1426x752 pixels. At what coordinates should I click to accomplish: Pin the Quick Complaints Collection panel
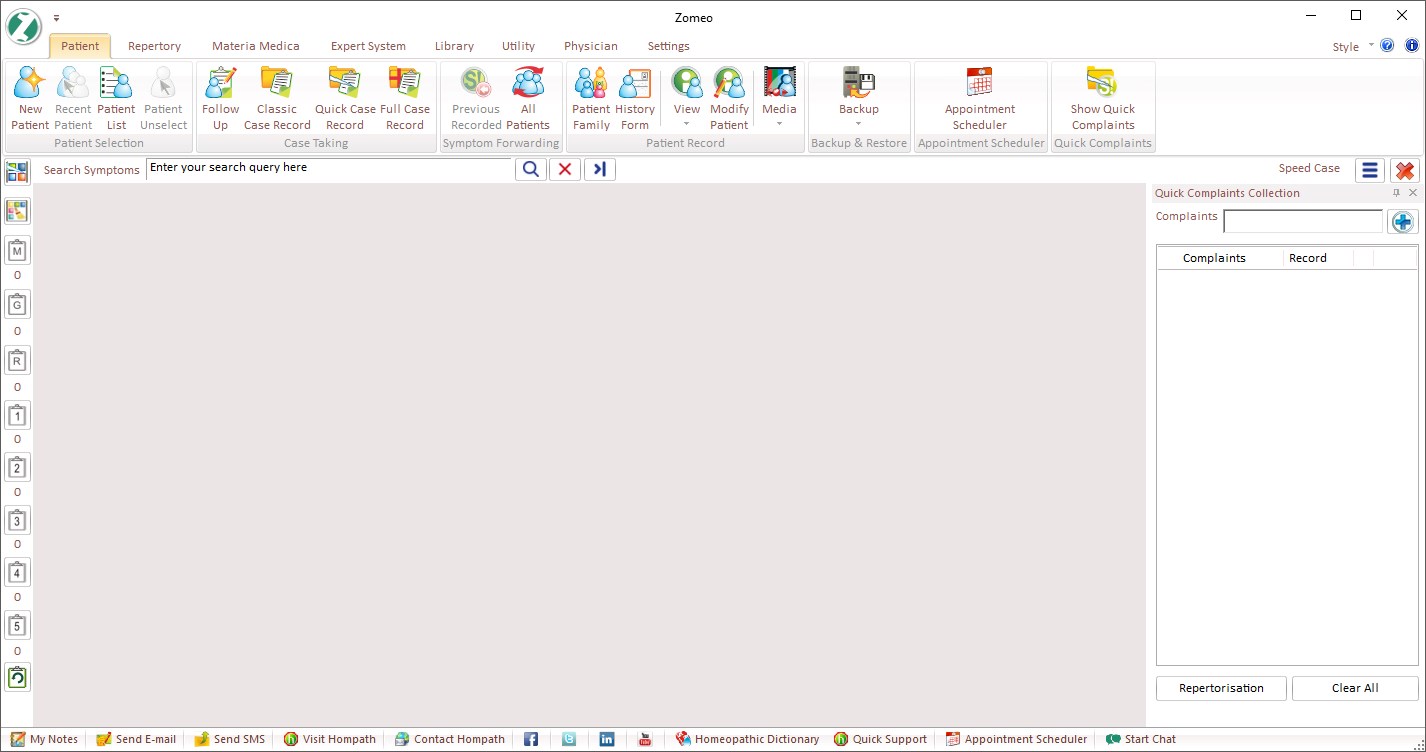[1397, 193]
